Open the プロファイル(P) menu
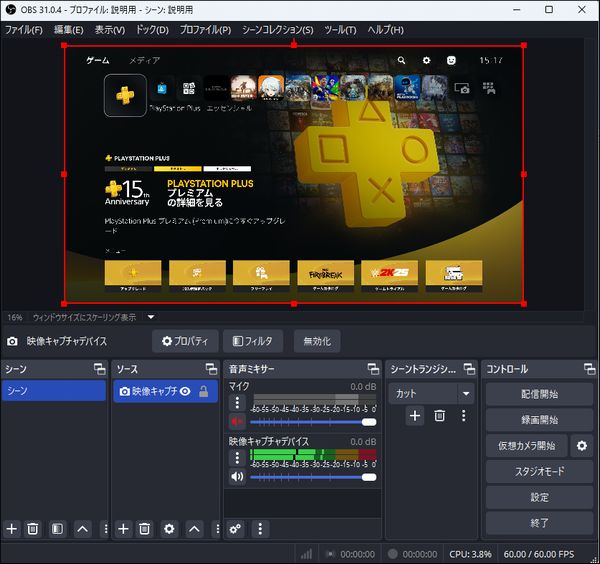The image size is (600, 564). click(x=205, y=30)
